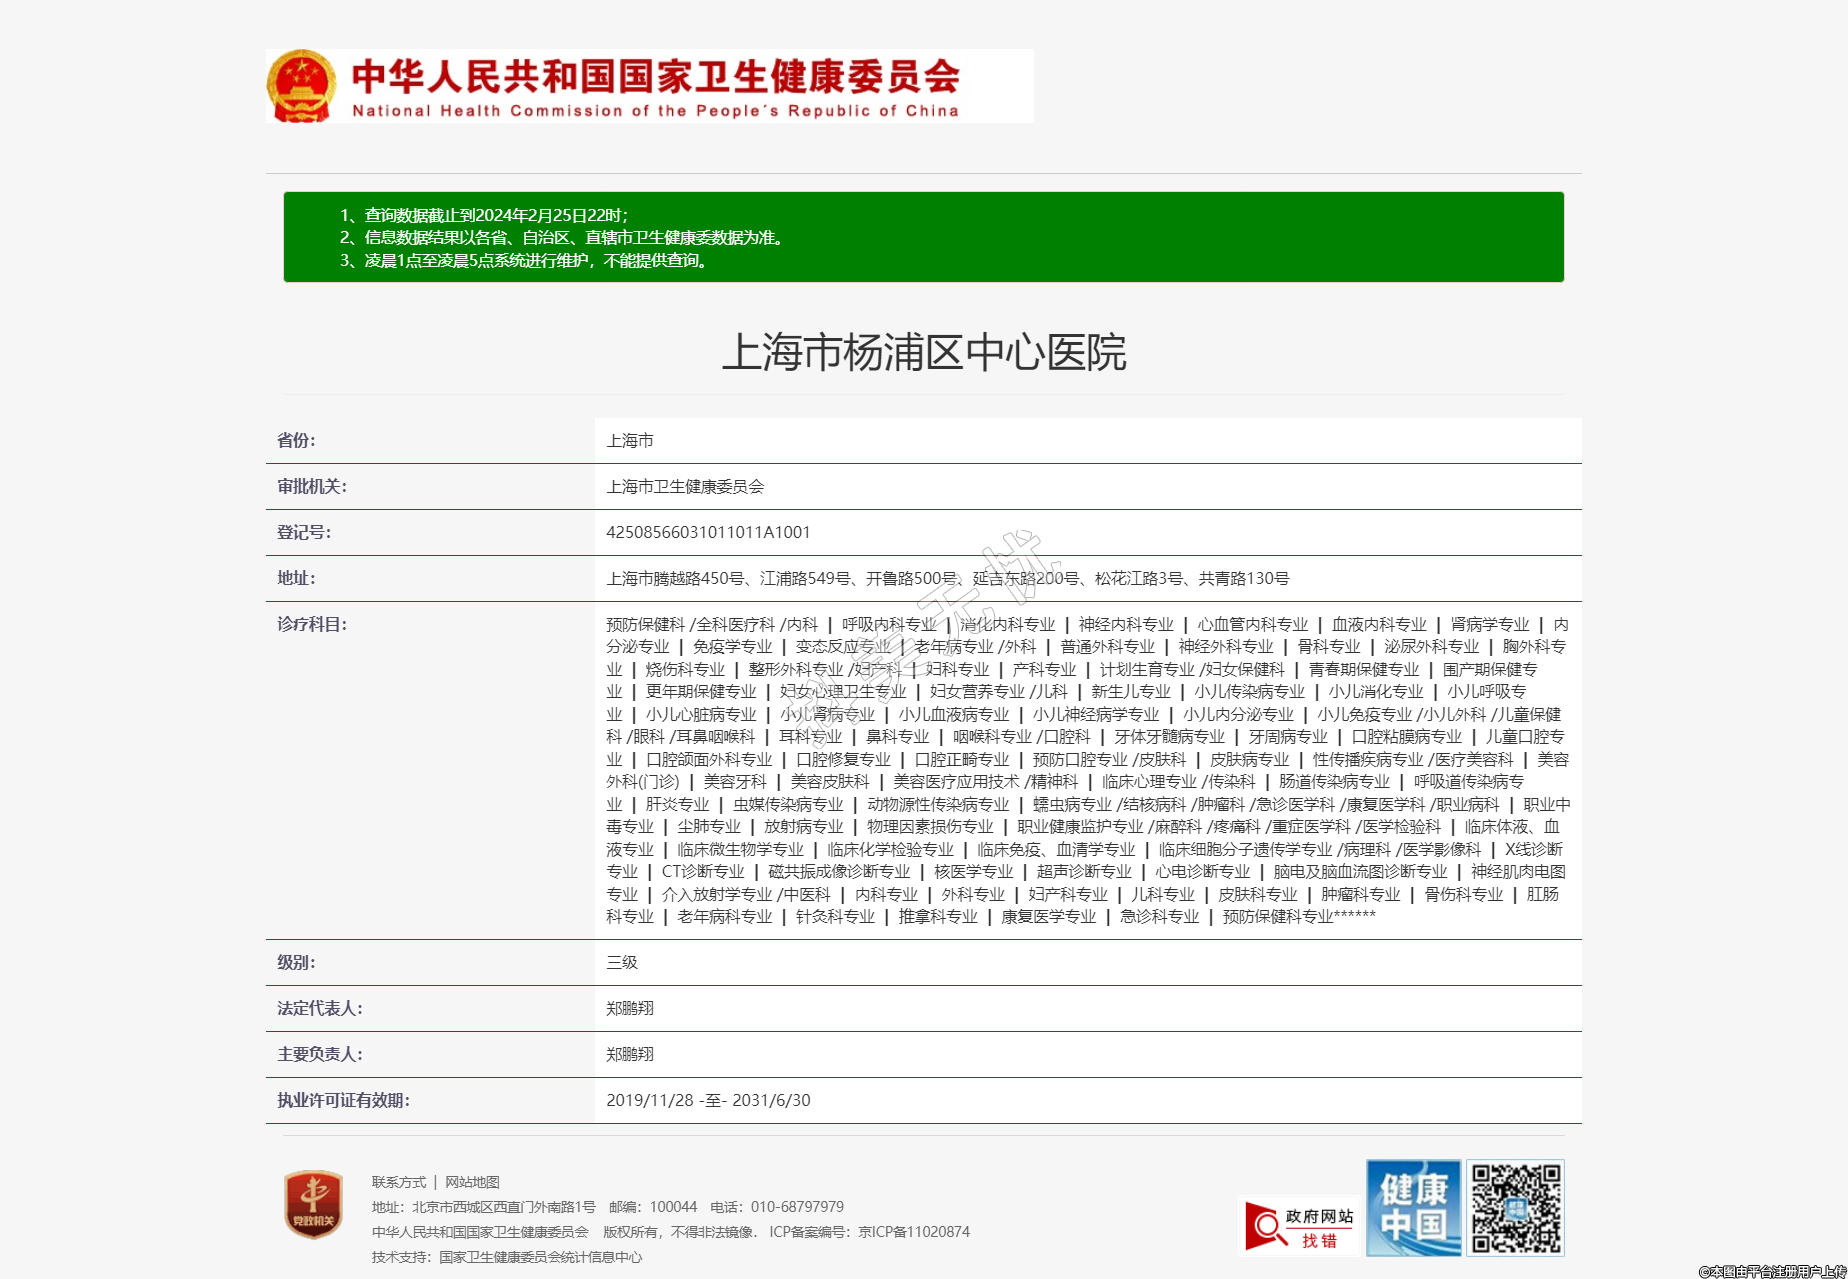Screen dimensions: 1848x1279
Task: Click the registration number 42508566031011011A1001
Action: [708, 532]
